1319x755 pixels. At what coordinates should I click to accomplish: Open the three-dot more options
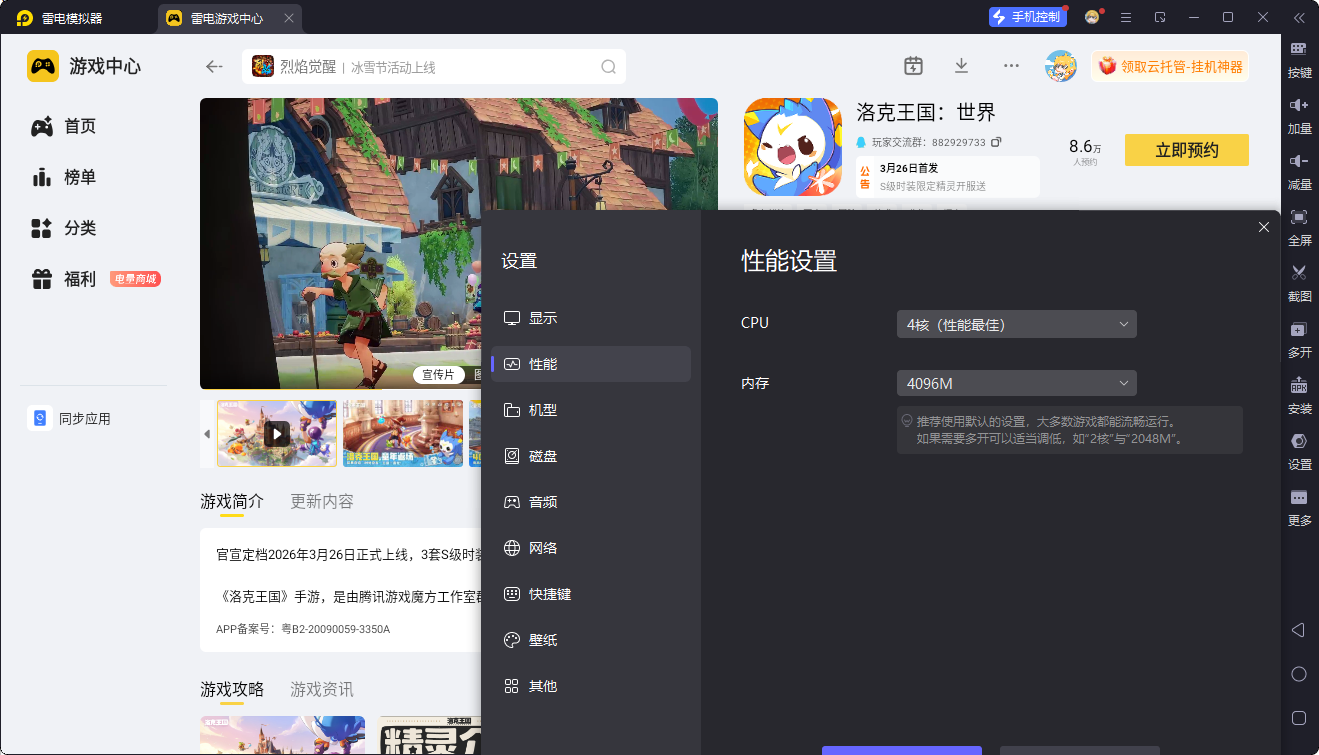coord(1011,66)
